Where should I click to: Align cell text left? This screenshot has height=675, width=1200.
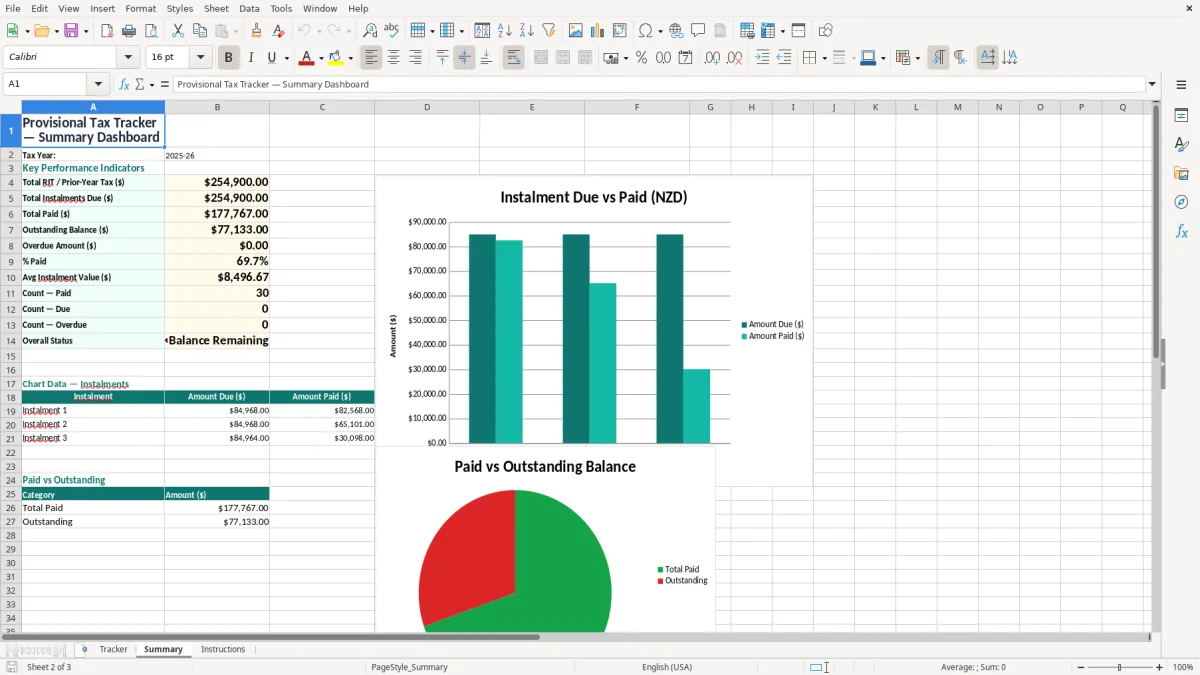371,58
